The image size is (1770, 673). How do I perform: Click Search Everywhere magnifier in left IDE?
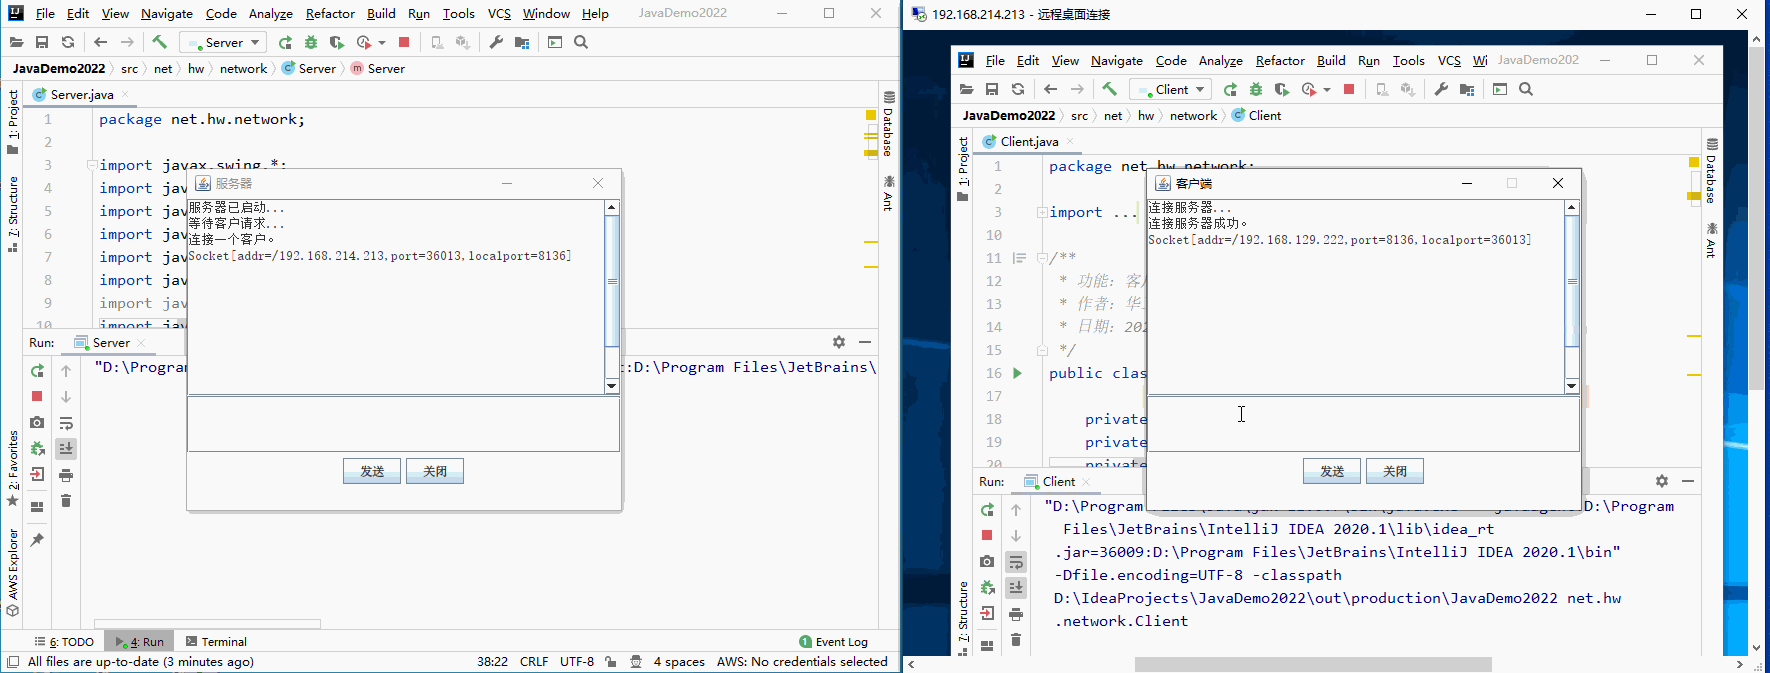[x=581, y=42]
